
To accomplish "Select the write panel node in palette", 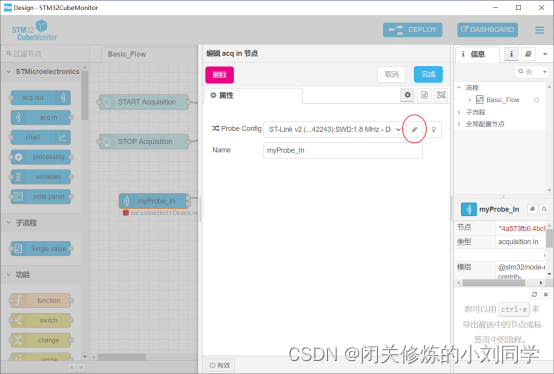I will click(x=41, y=196).
